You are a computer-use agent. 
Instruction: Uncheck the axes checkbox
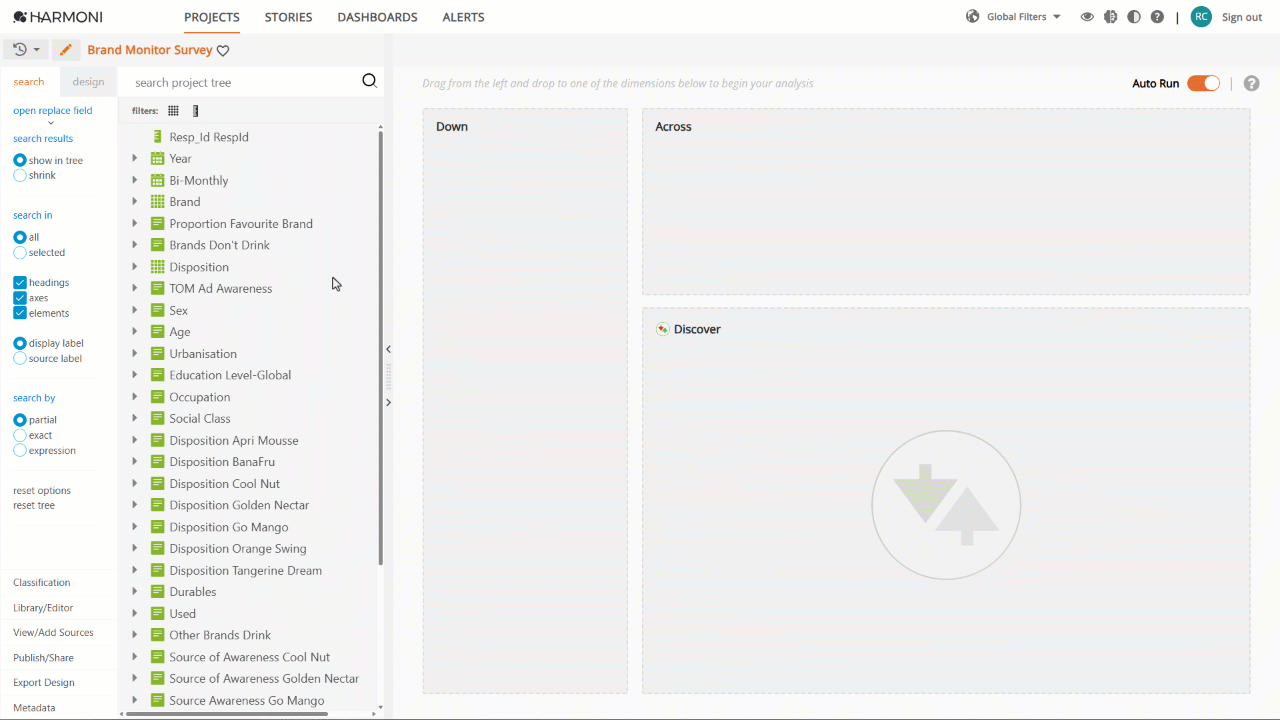pos(20,298)
